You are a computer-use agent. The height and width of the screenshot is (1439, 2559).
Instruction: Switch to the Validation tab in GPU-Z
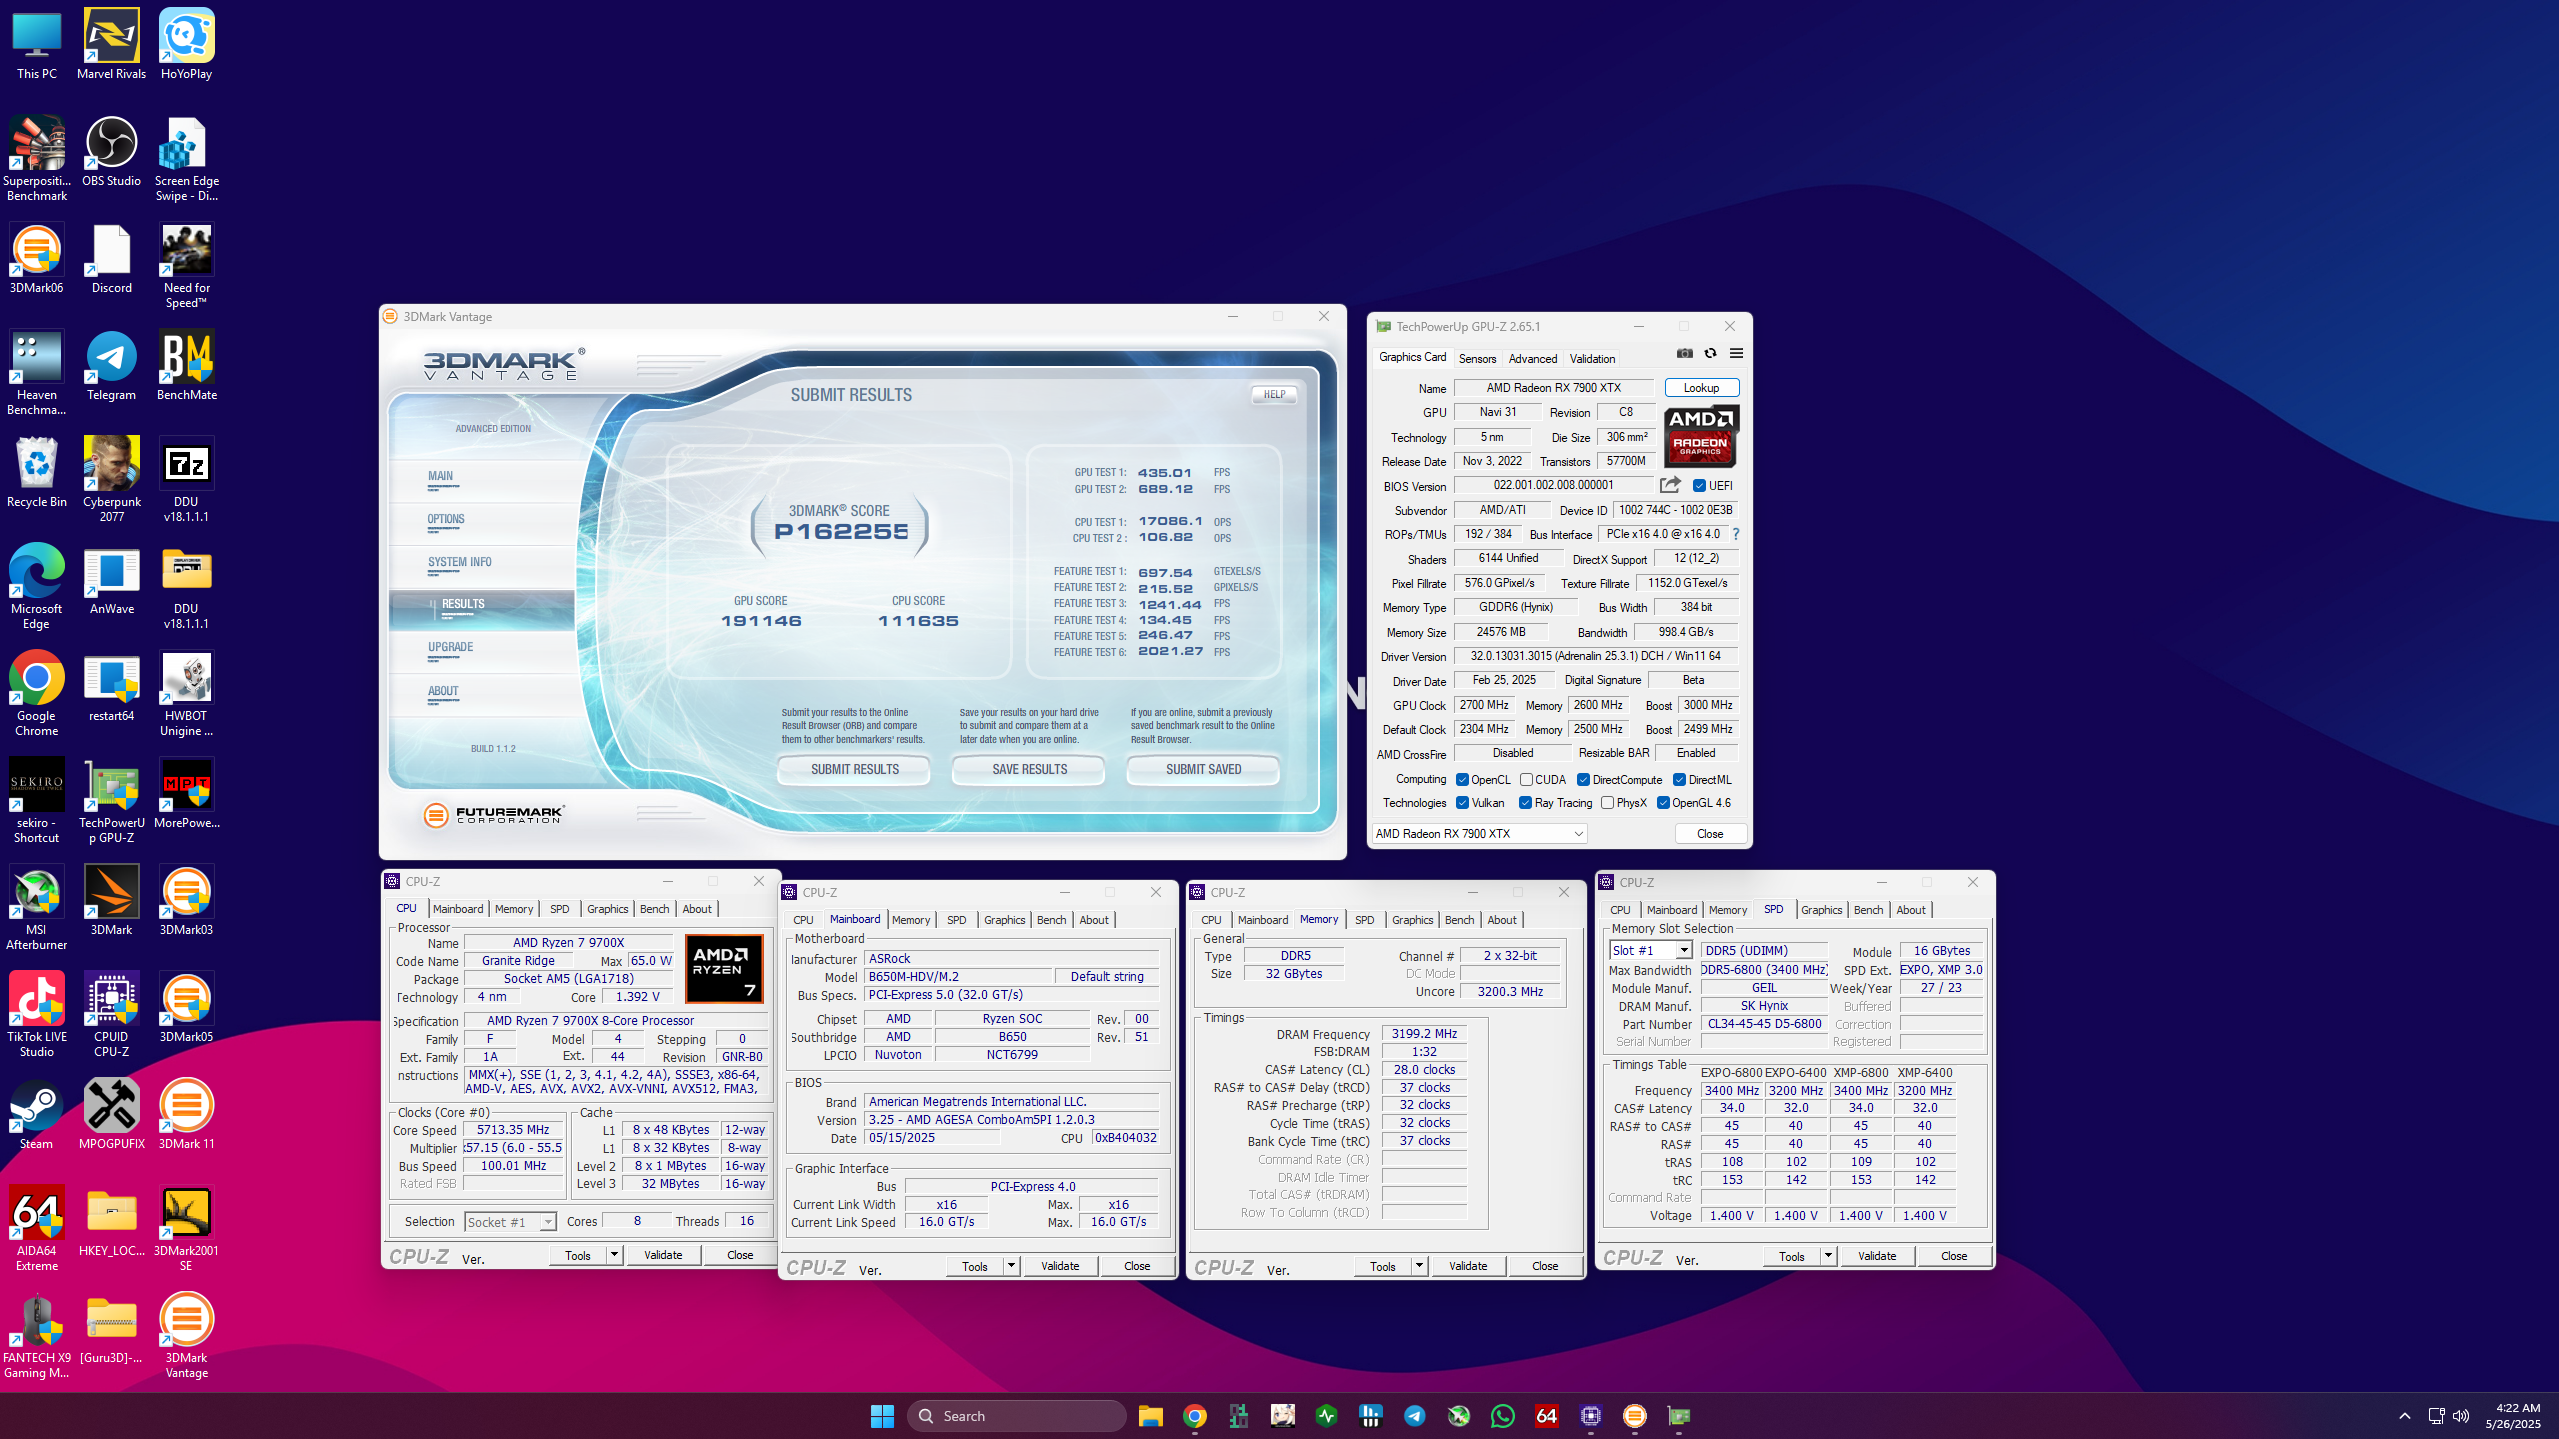(1592, 359)
